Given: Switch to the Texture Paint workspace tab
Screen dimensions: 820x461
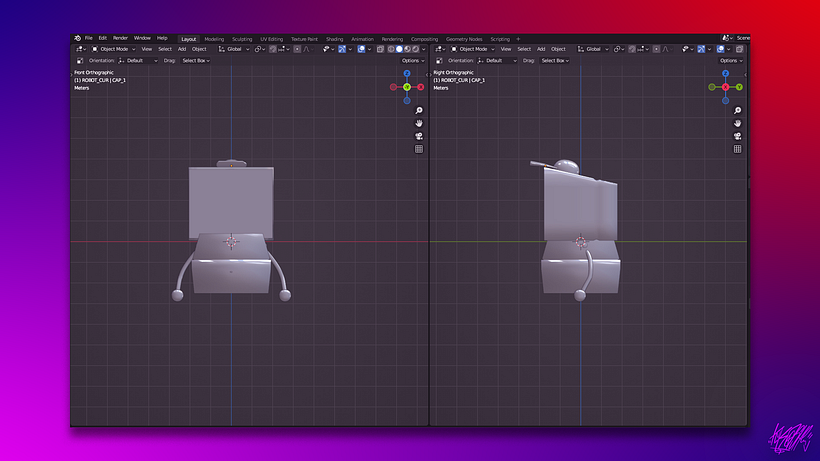Looking at the screenshot, I should 304,39.
